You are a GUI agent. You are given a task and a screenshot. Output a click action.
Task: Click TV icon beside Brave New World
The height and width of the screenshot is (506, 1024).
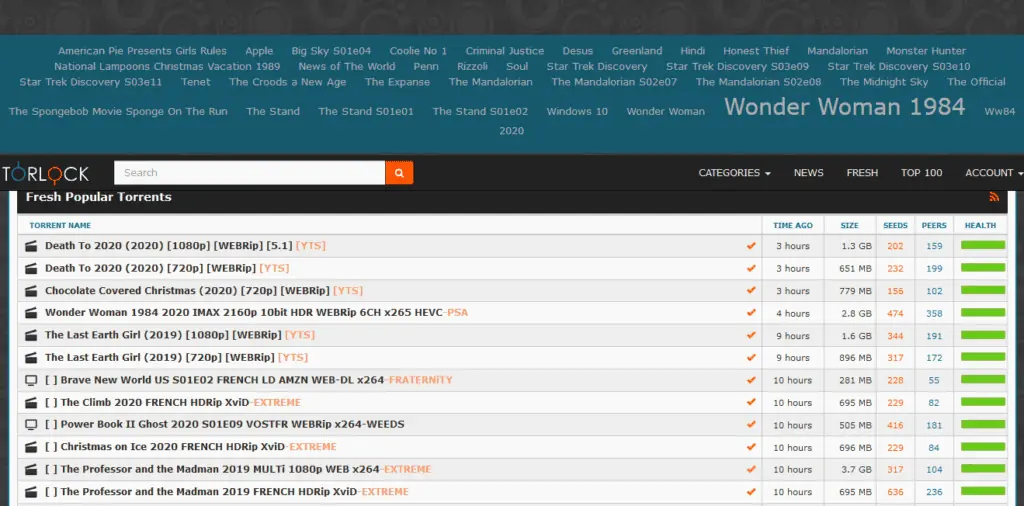click(x=30, y=380)
